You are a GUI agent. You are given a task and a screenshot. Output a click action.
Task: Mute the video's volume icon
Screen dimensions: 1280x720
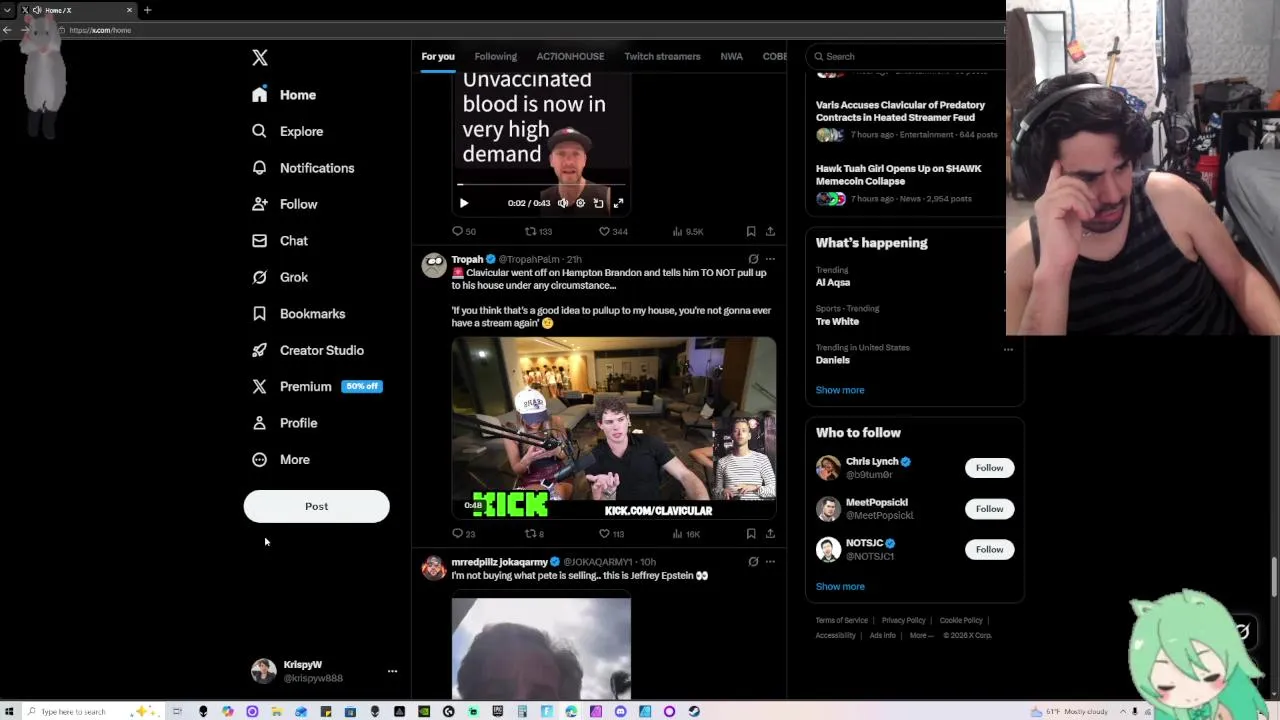tap(563, 203)
